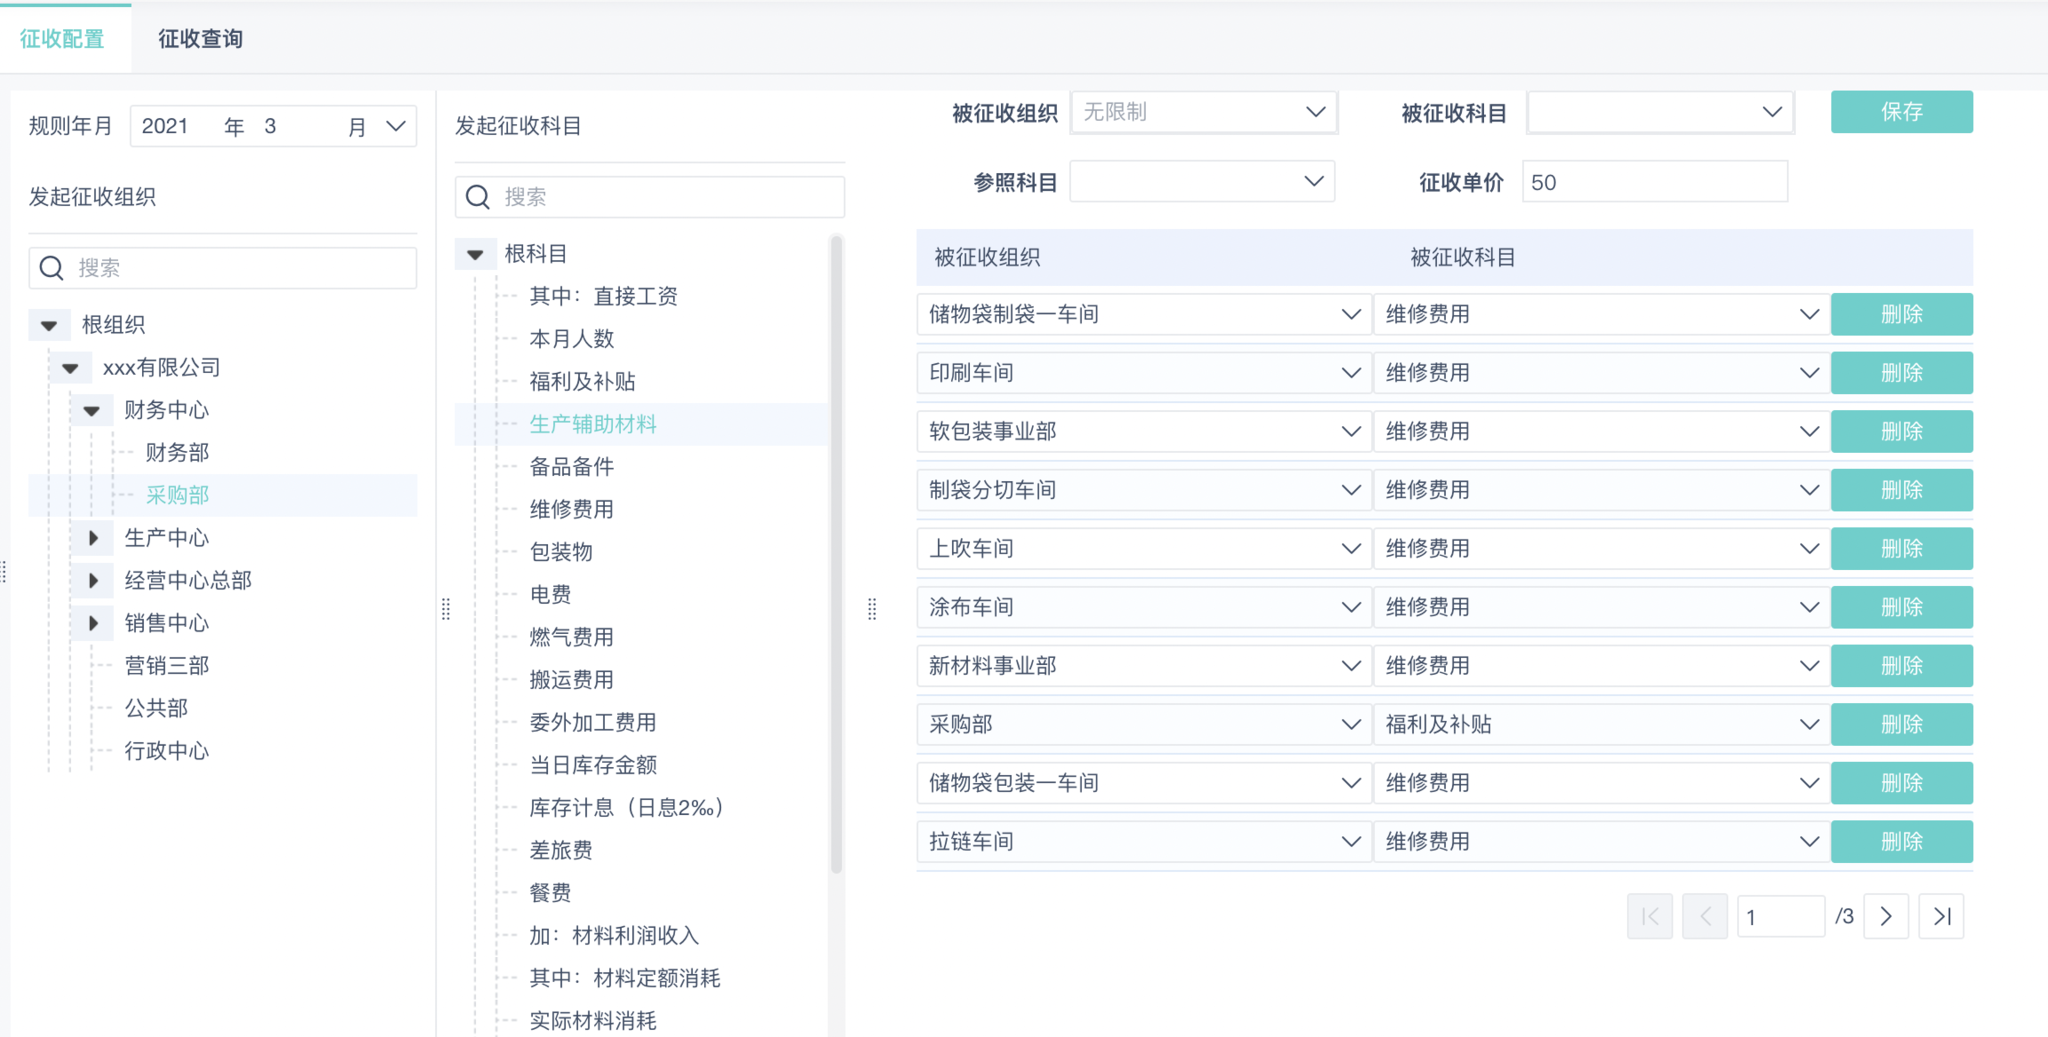Screen dimensions: 2048x1037
Task: Click the search icon in organization panel
Action: tap(52, 268)
